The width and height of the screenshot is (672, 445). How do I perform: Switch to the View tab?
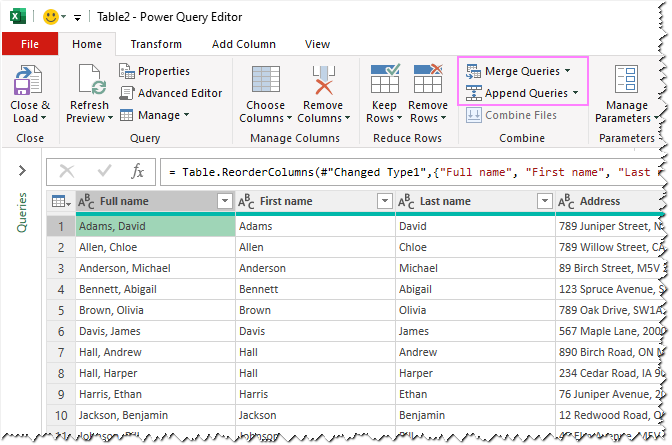point(317,44)
